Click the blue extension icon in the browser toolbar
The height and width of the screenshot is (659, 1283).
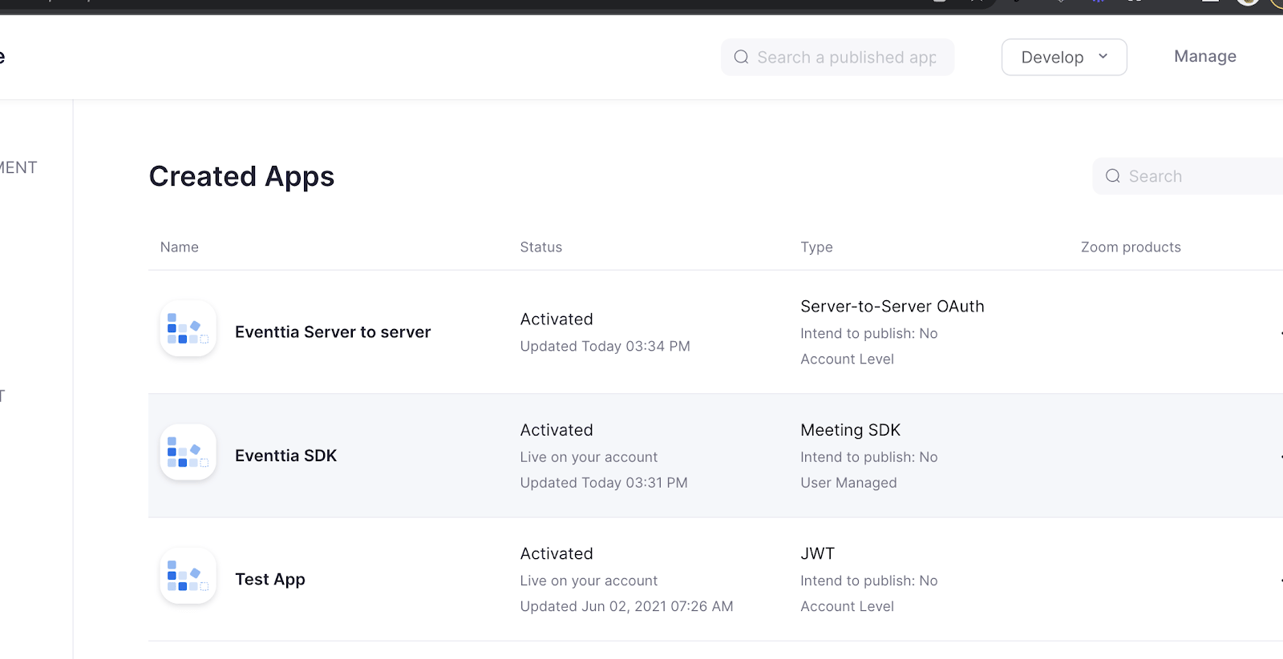pyautogui.click(x=1096, y=4)
